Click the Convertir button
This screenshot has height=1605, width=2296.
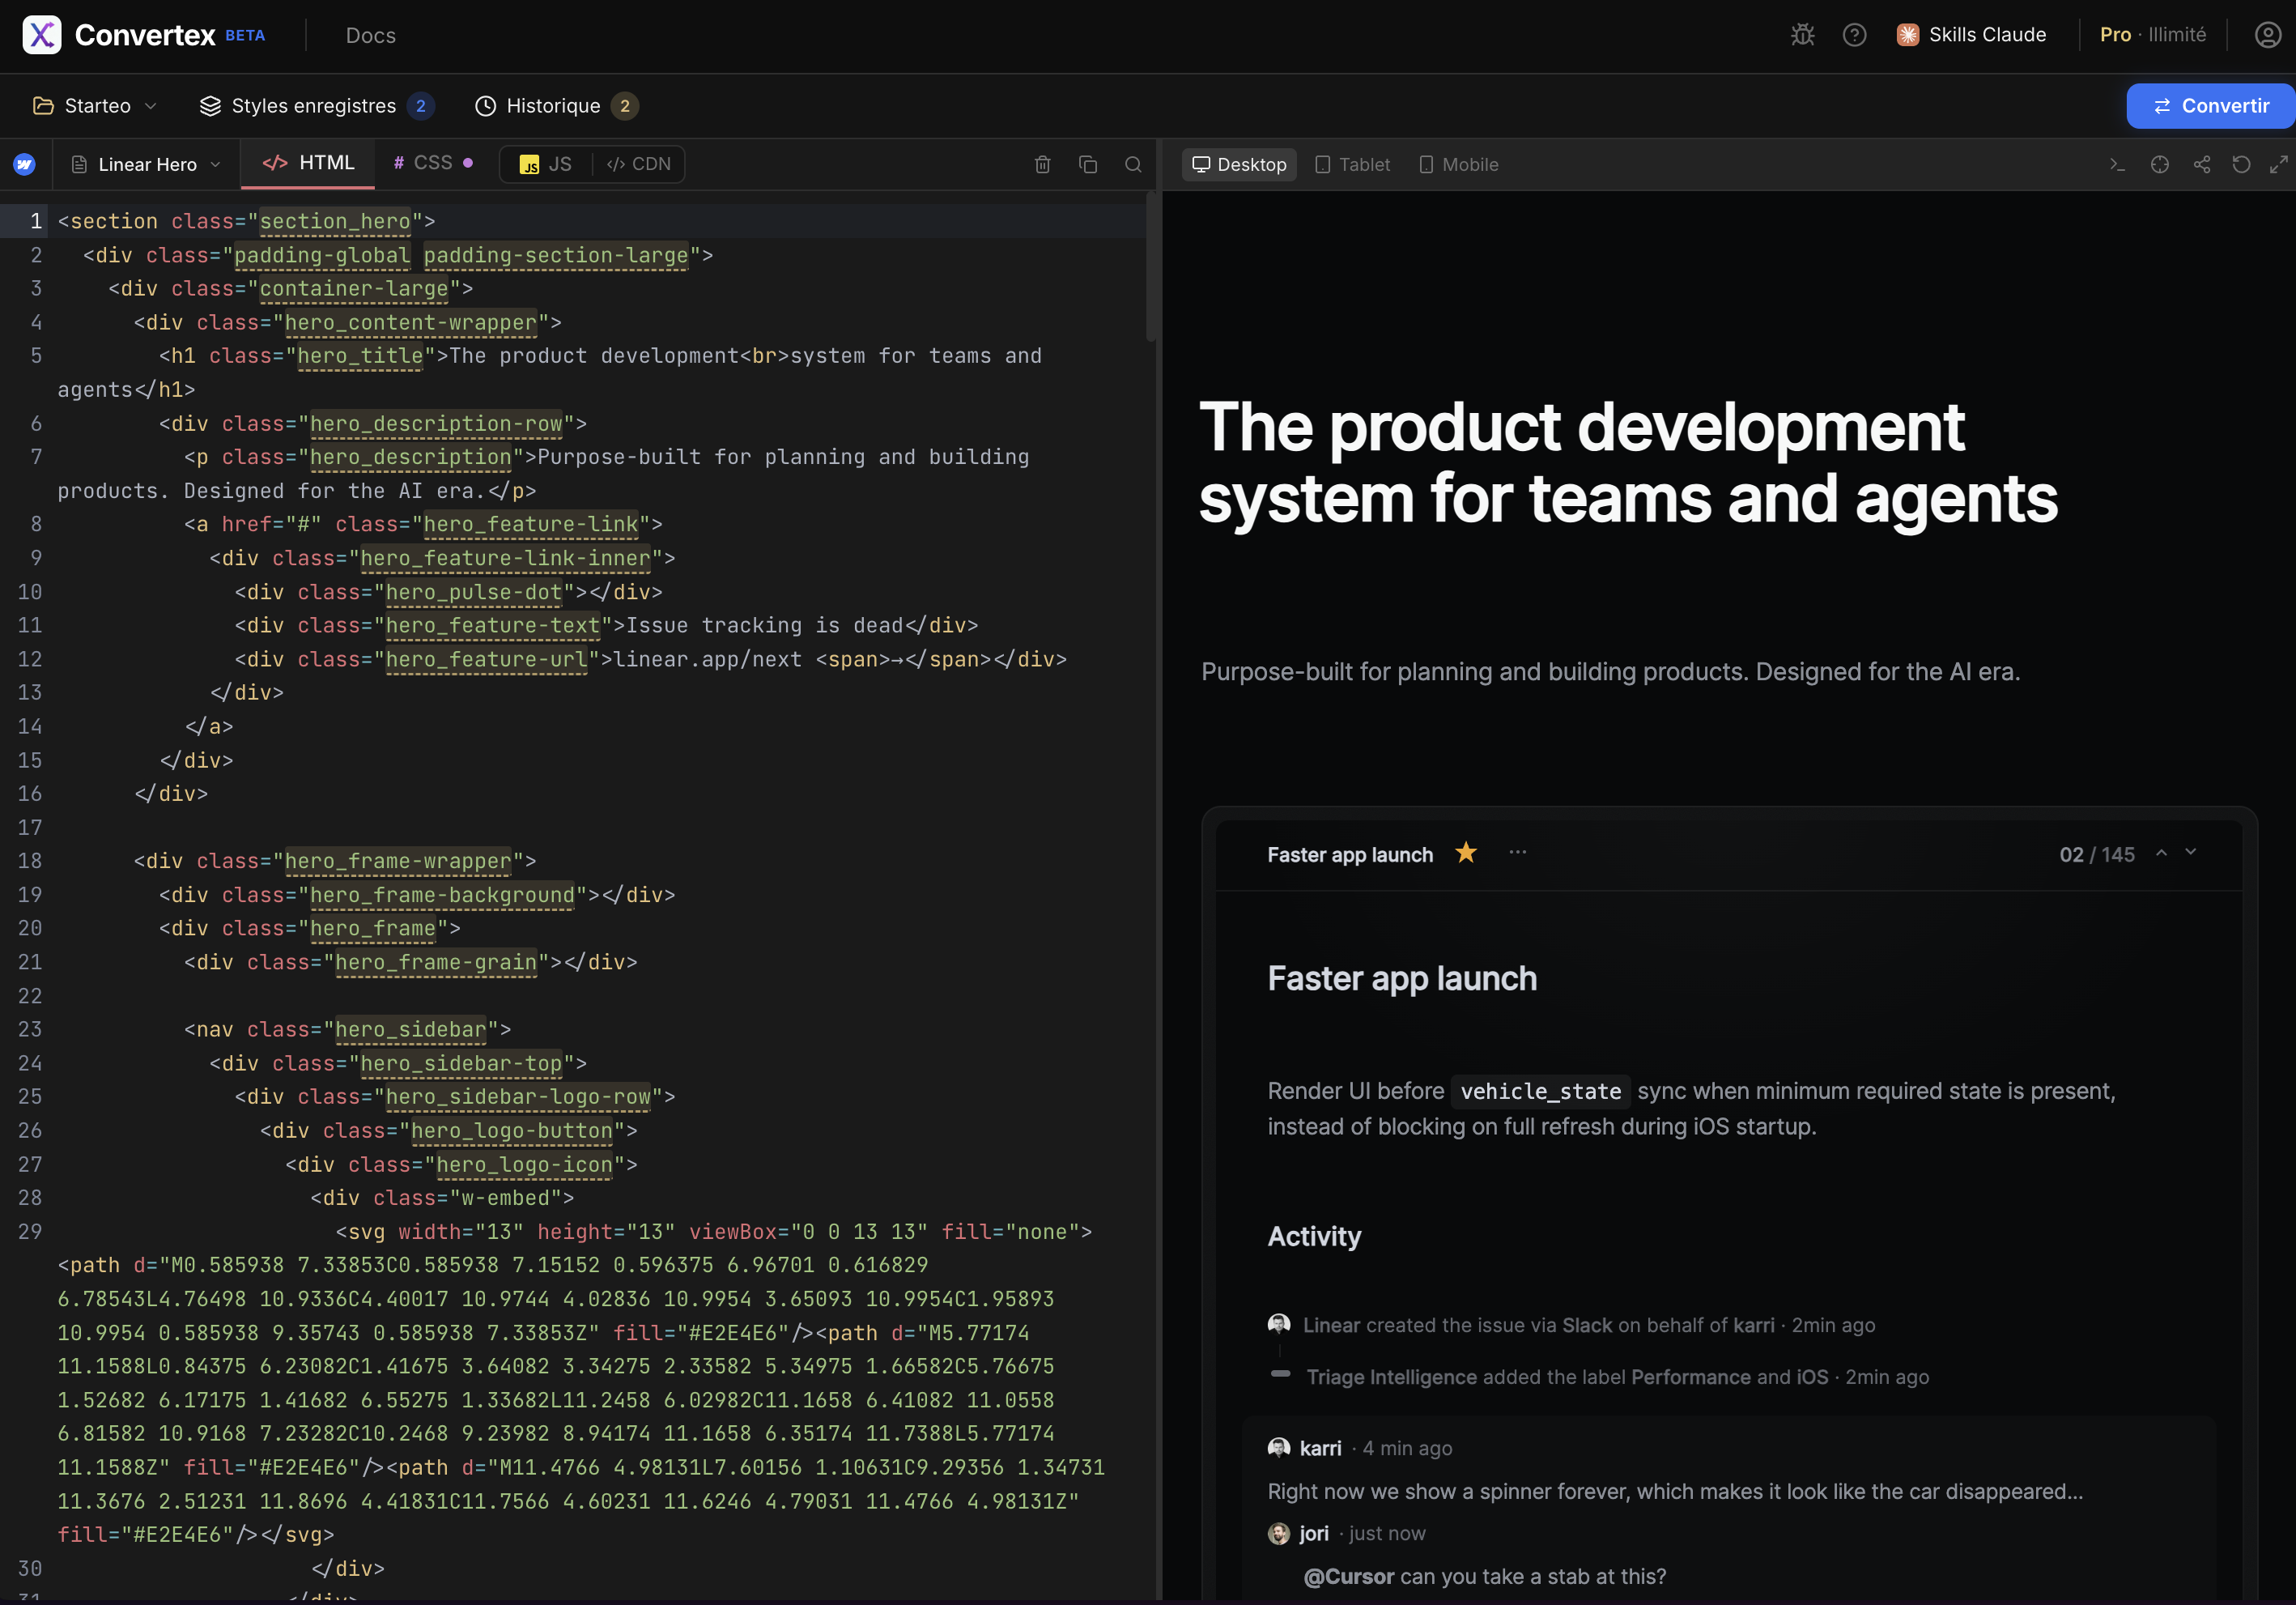[x=2210, y=106]
